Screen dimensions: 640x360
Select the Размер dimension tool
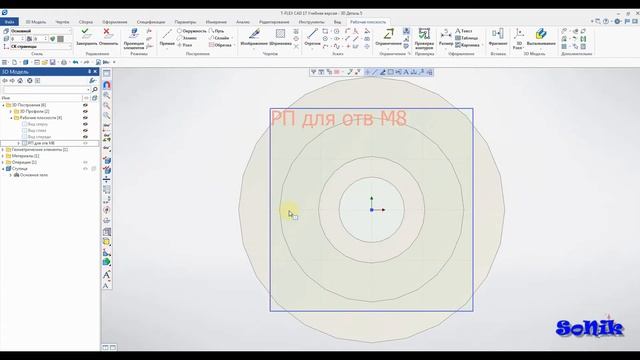pos(446,37)
